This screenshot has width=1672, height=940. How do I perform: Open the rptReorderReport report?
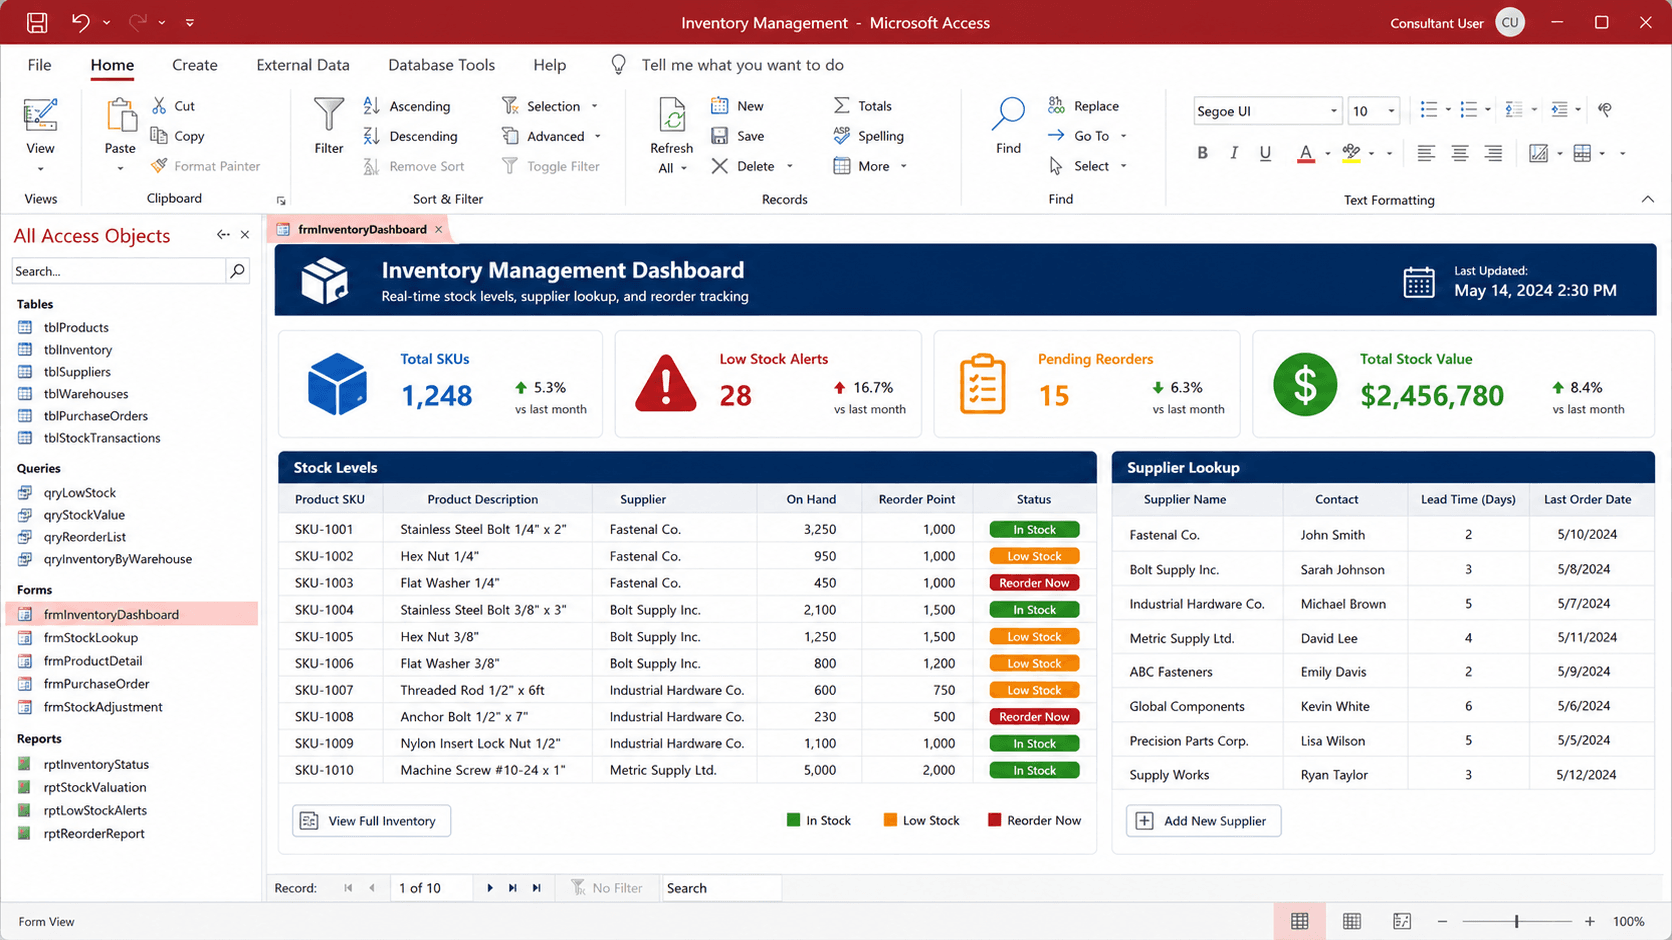click(x=94, y=834)
